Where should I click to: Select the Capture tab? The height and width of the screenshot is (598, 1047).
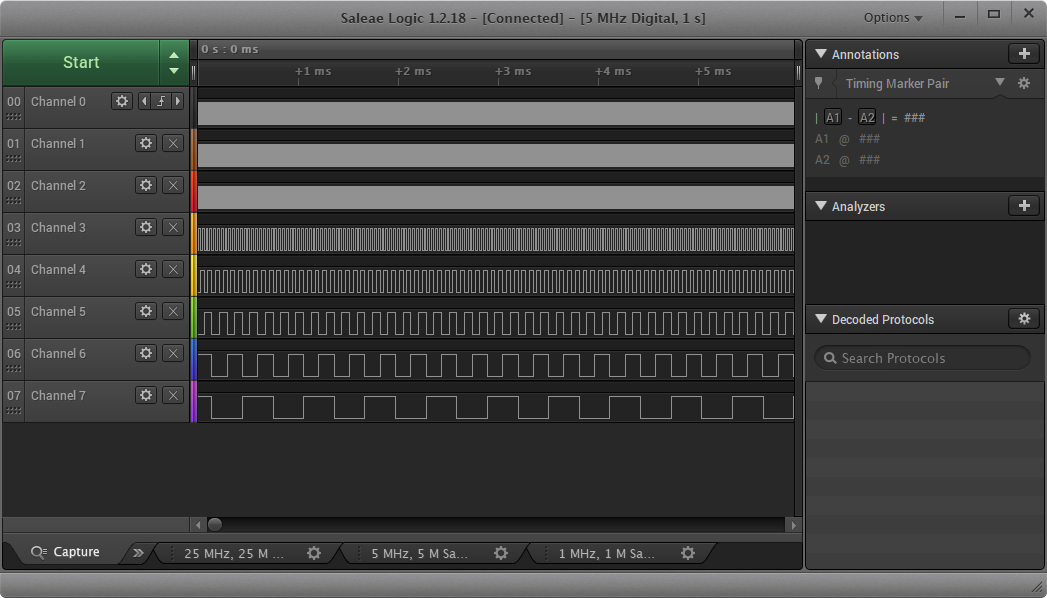[66, 552]
